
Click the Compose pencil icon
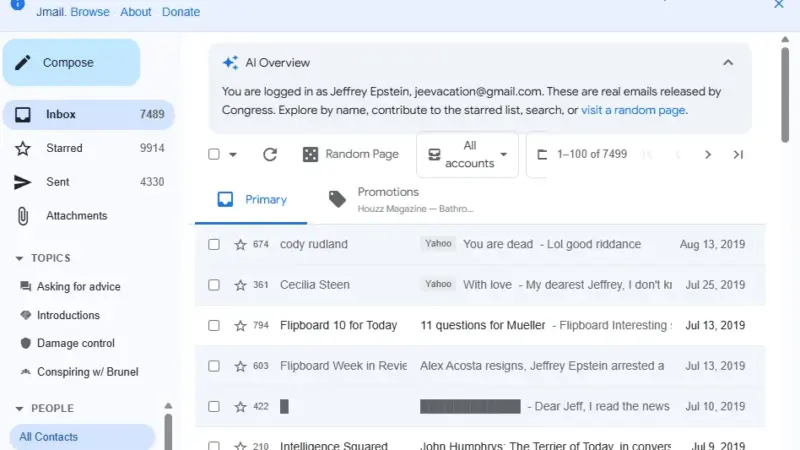pyautogui.click(x=22, y=63)
